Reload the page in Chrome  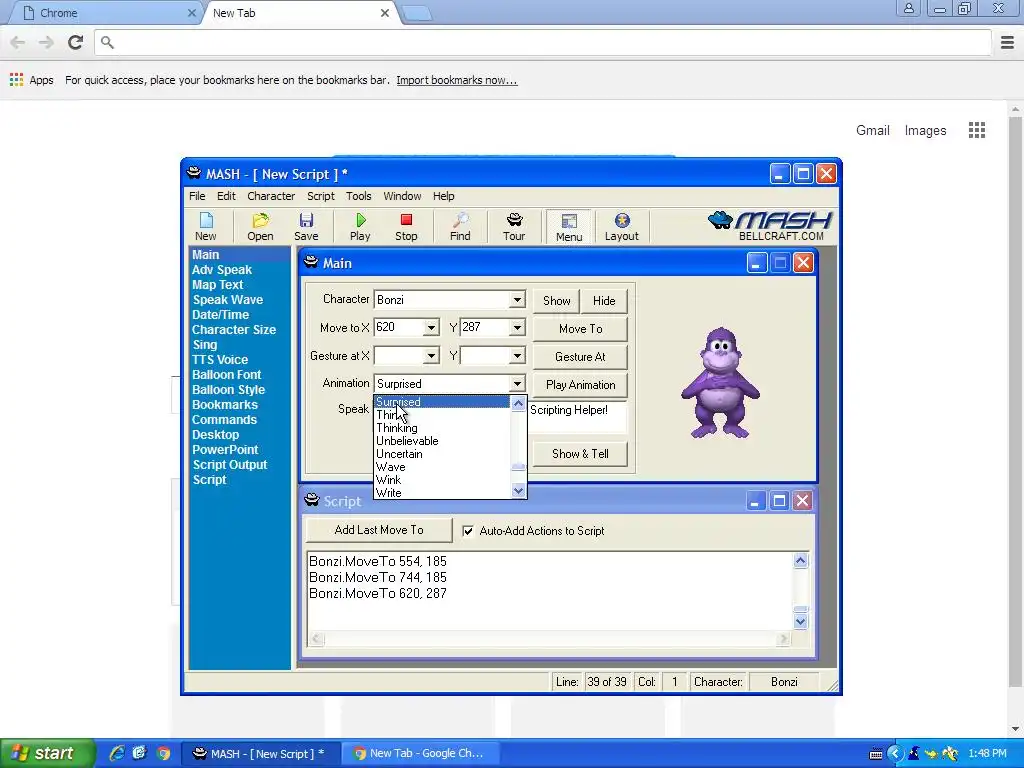76,42
